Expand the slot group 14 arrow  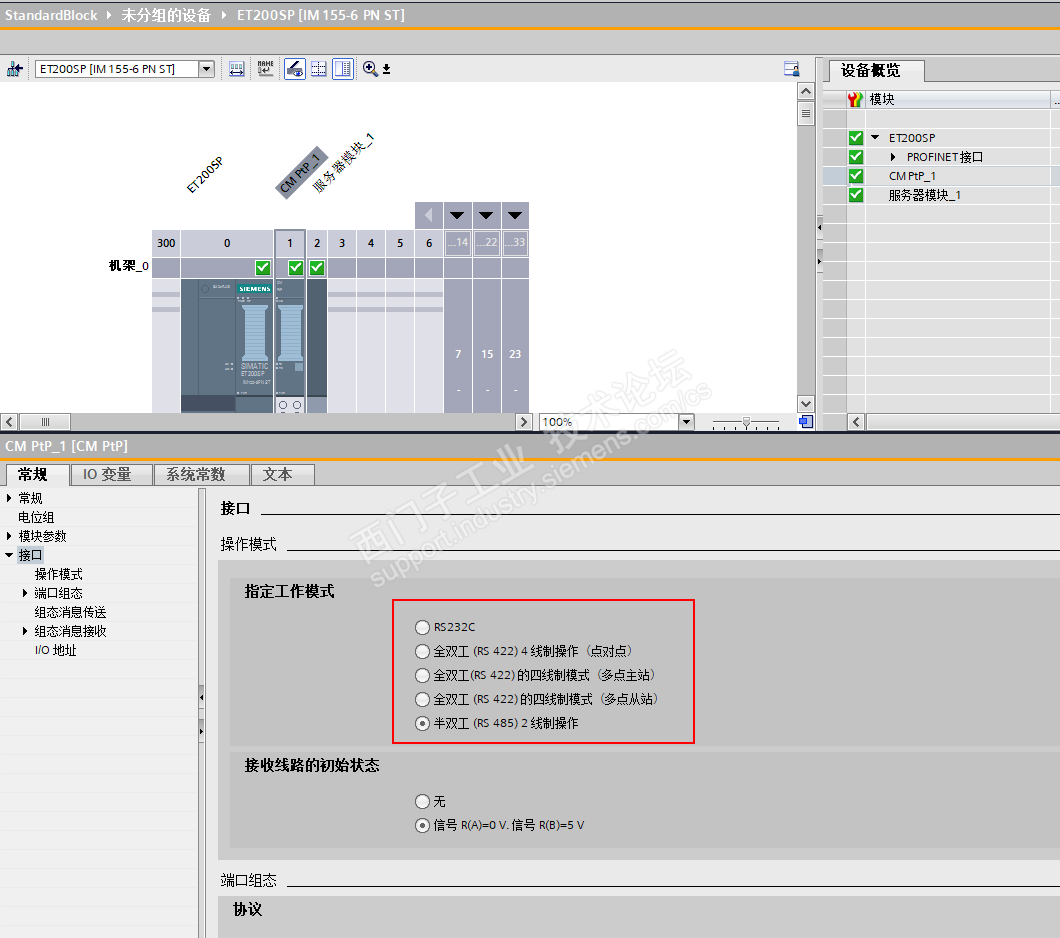(458, 216)
